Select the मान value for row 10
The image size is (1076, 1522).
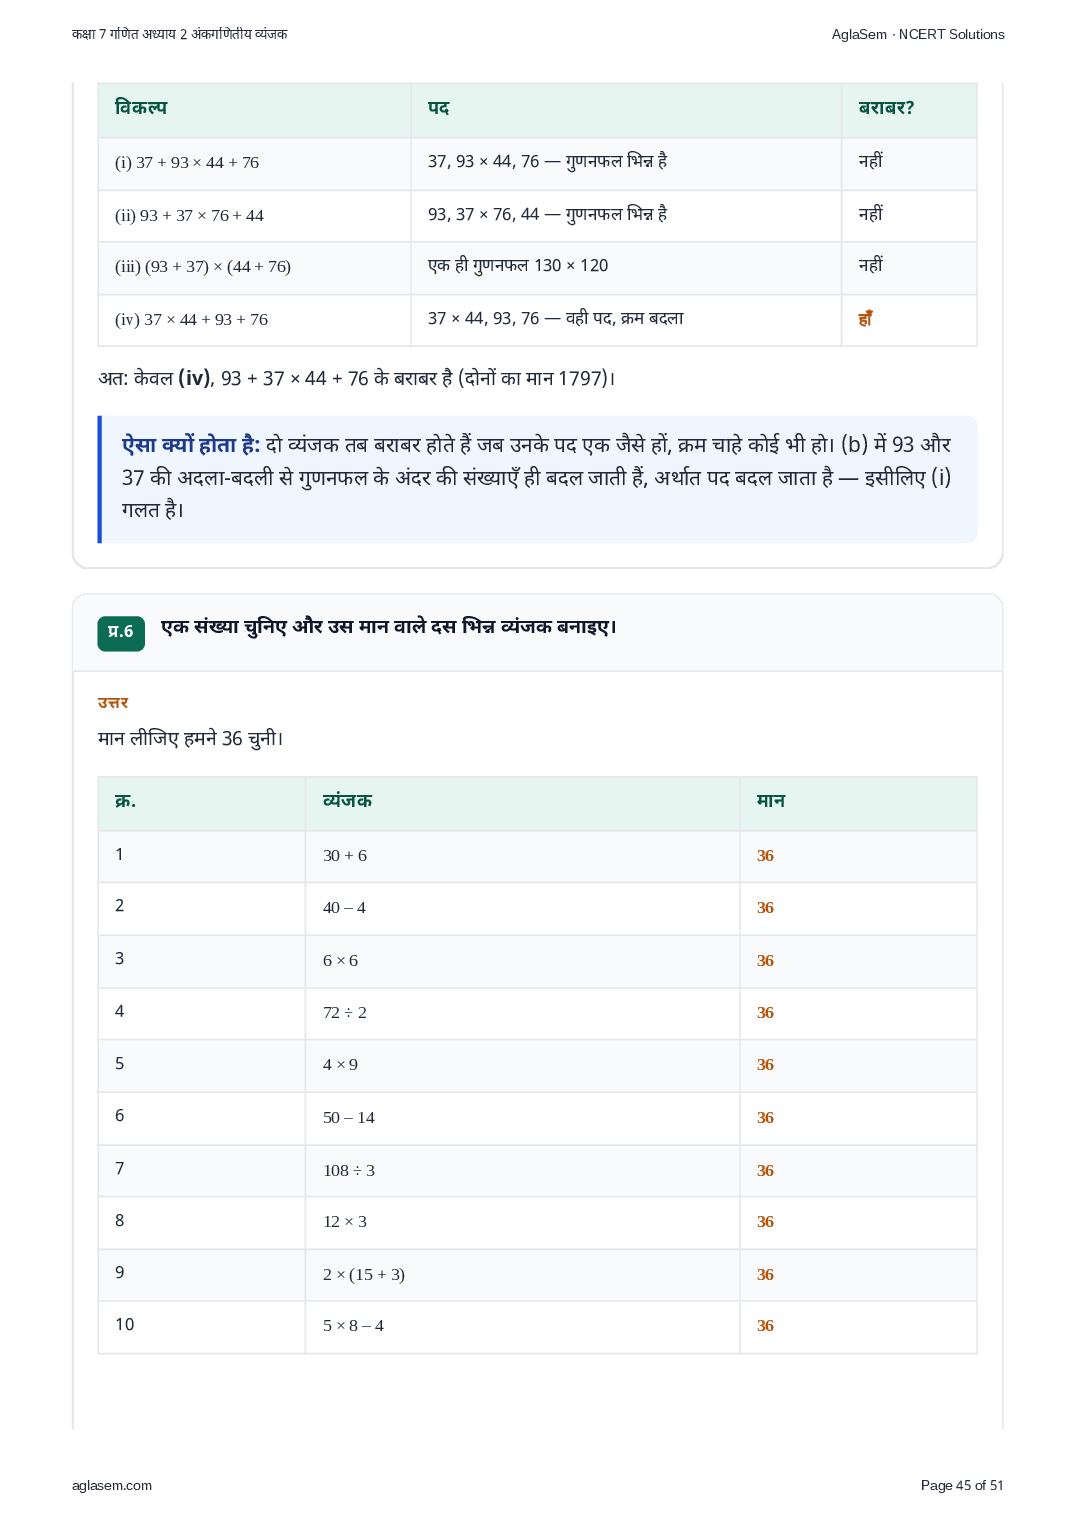(765, 1325)
